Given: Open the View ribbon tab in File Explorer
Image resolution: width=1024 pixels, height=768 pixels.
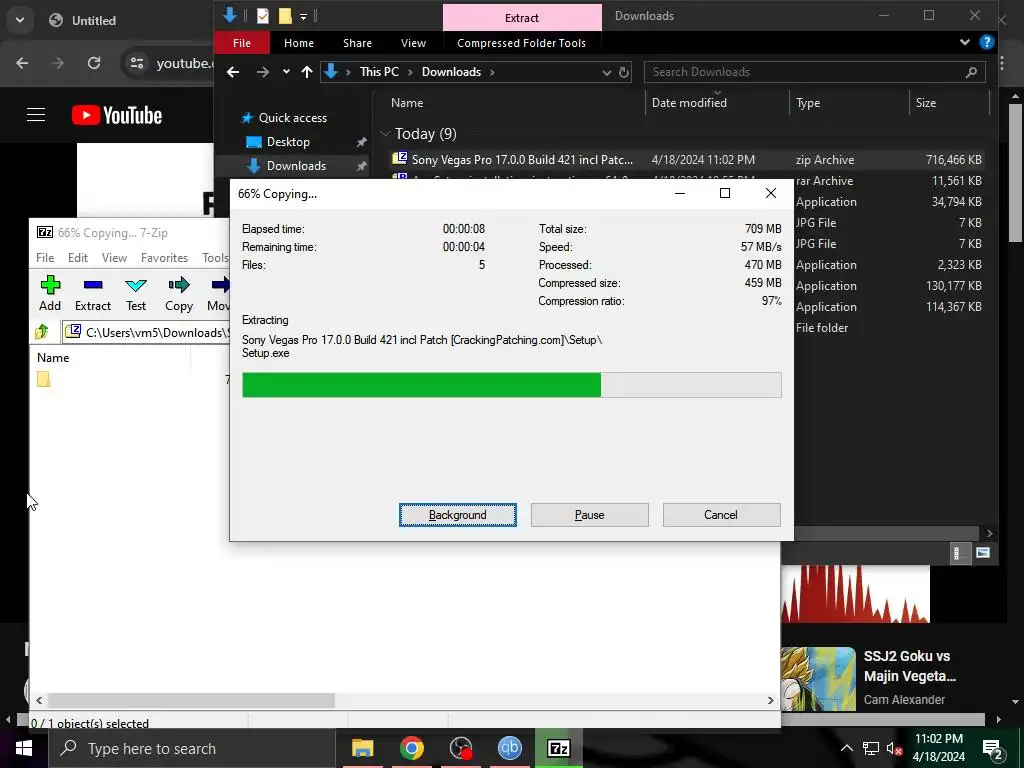Looking at the screenshot, I should pos(413,43).
